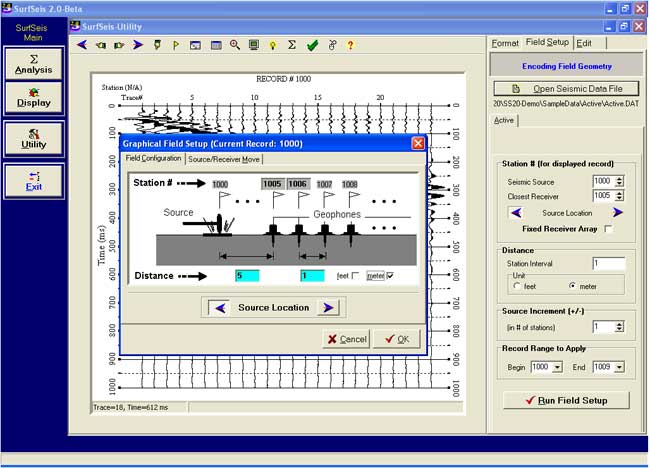The height and width of the screenshot is (468, 650).
Task: Click the sigma toolbar icon
Action: click(292, 45)
